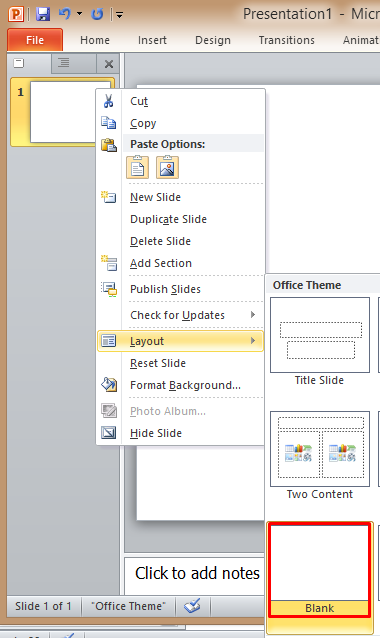The width and height of the screenshot is (380, 638).
Task: Expand Customize Quick Access Toolbar dropdown
Action: click(x=120, y=15)
